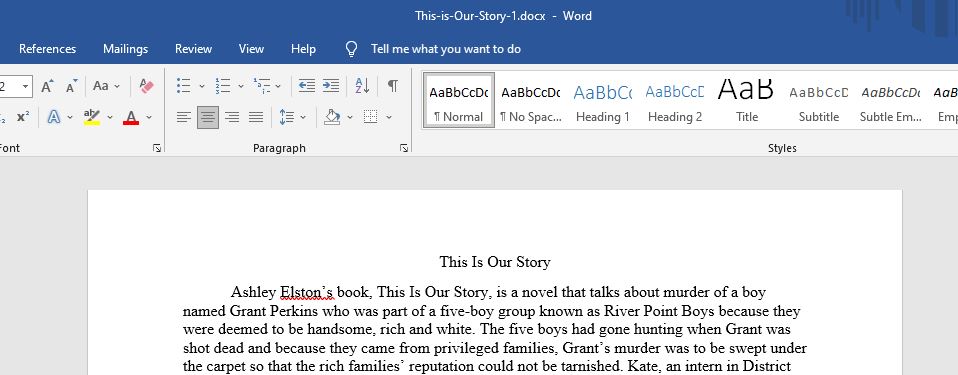Apply No Spacing style

point(530,101)
